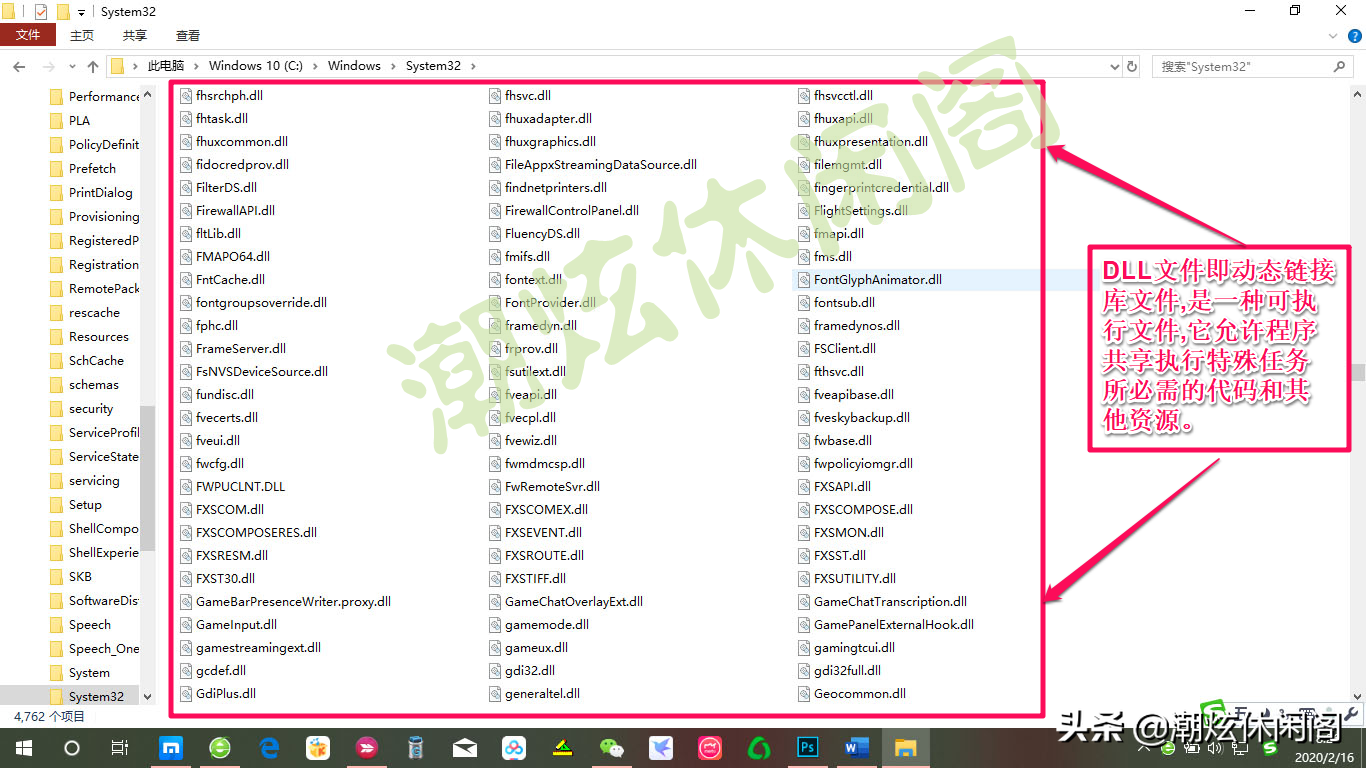This screenshot has width=1366, height=768.
Task: Click the New Folder icon in title bar
Action: pyautogui.click(x=63, y=12)
